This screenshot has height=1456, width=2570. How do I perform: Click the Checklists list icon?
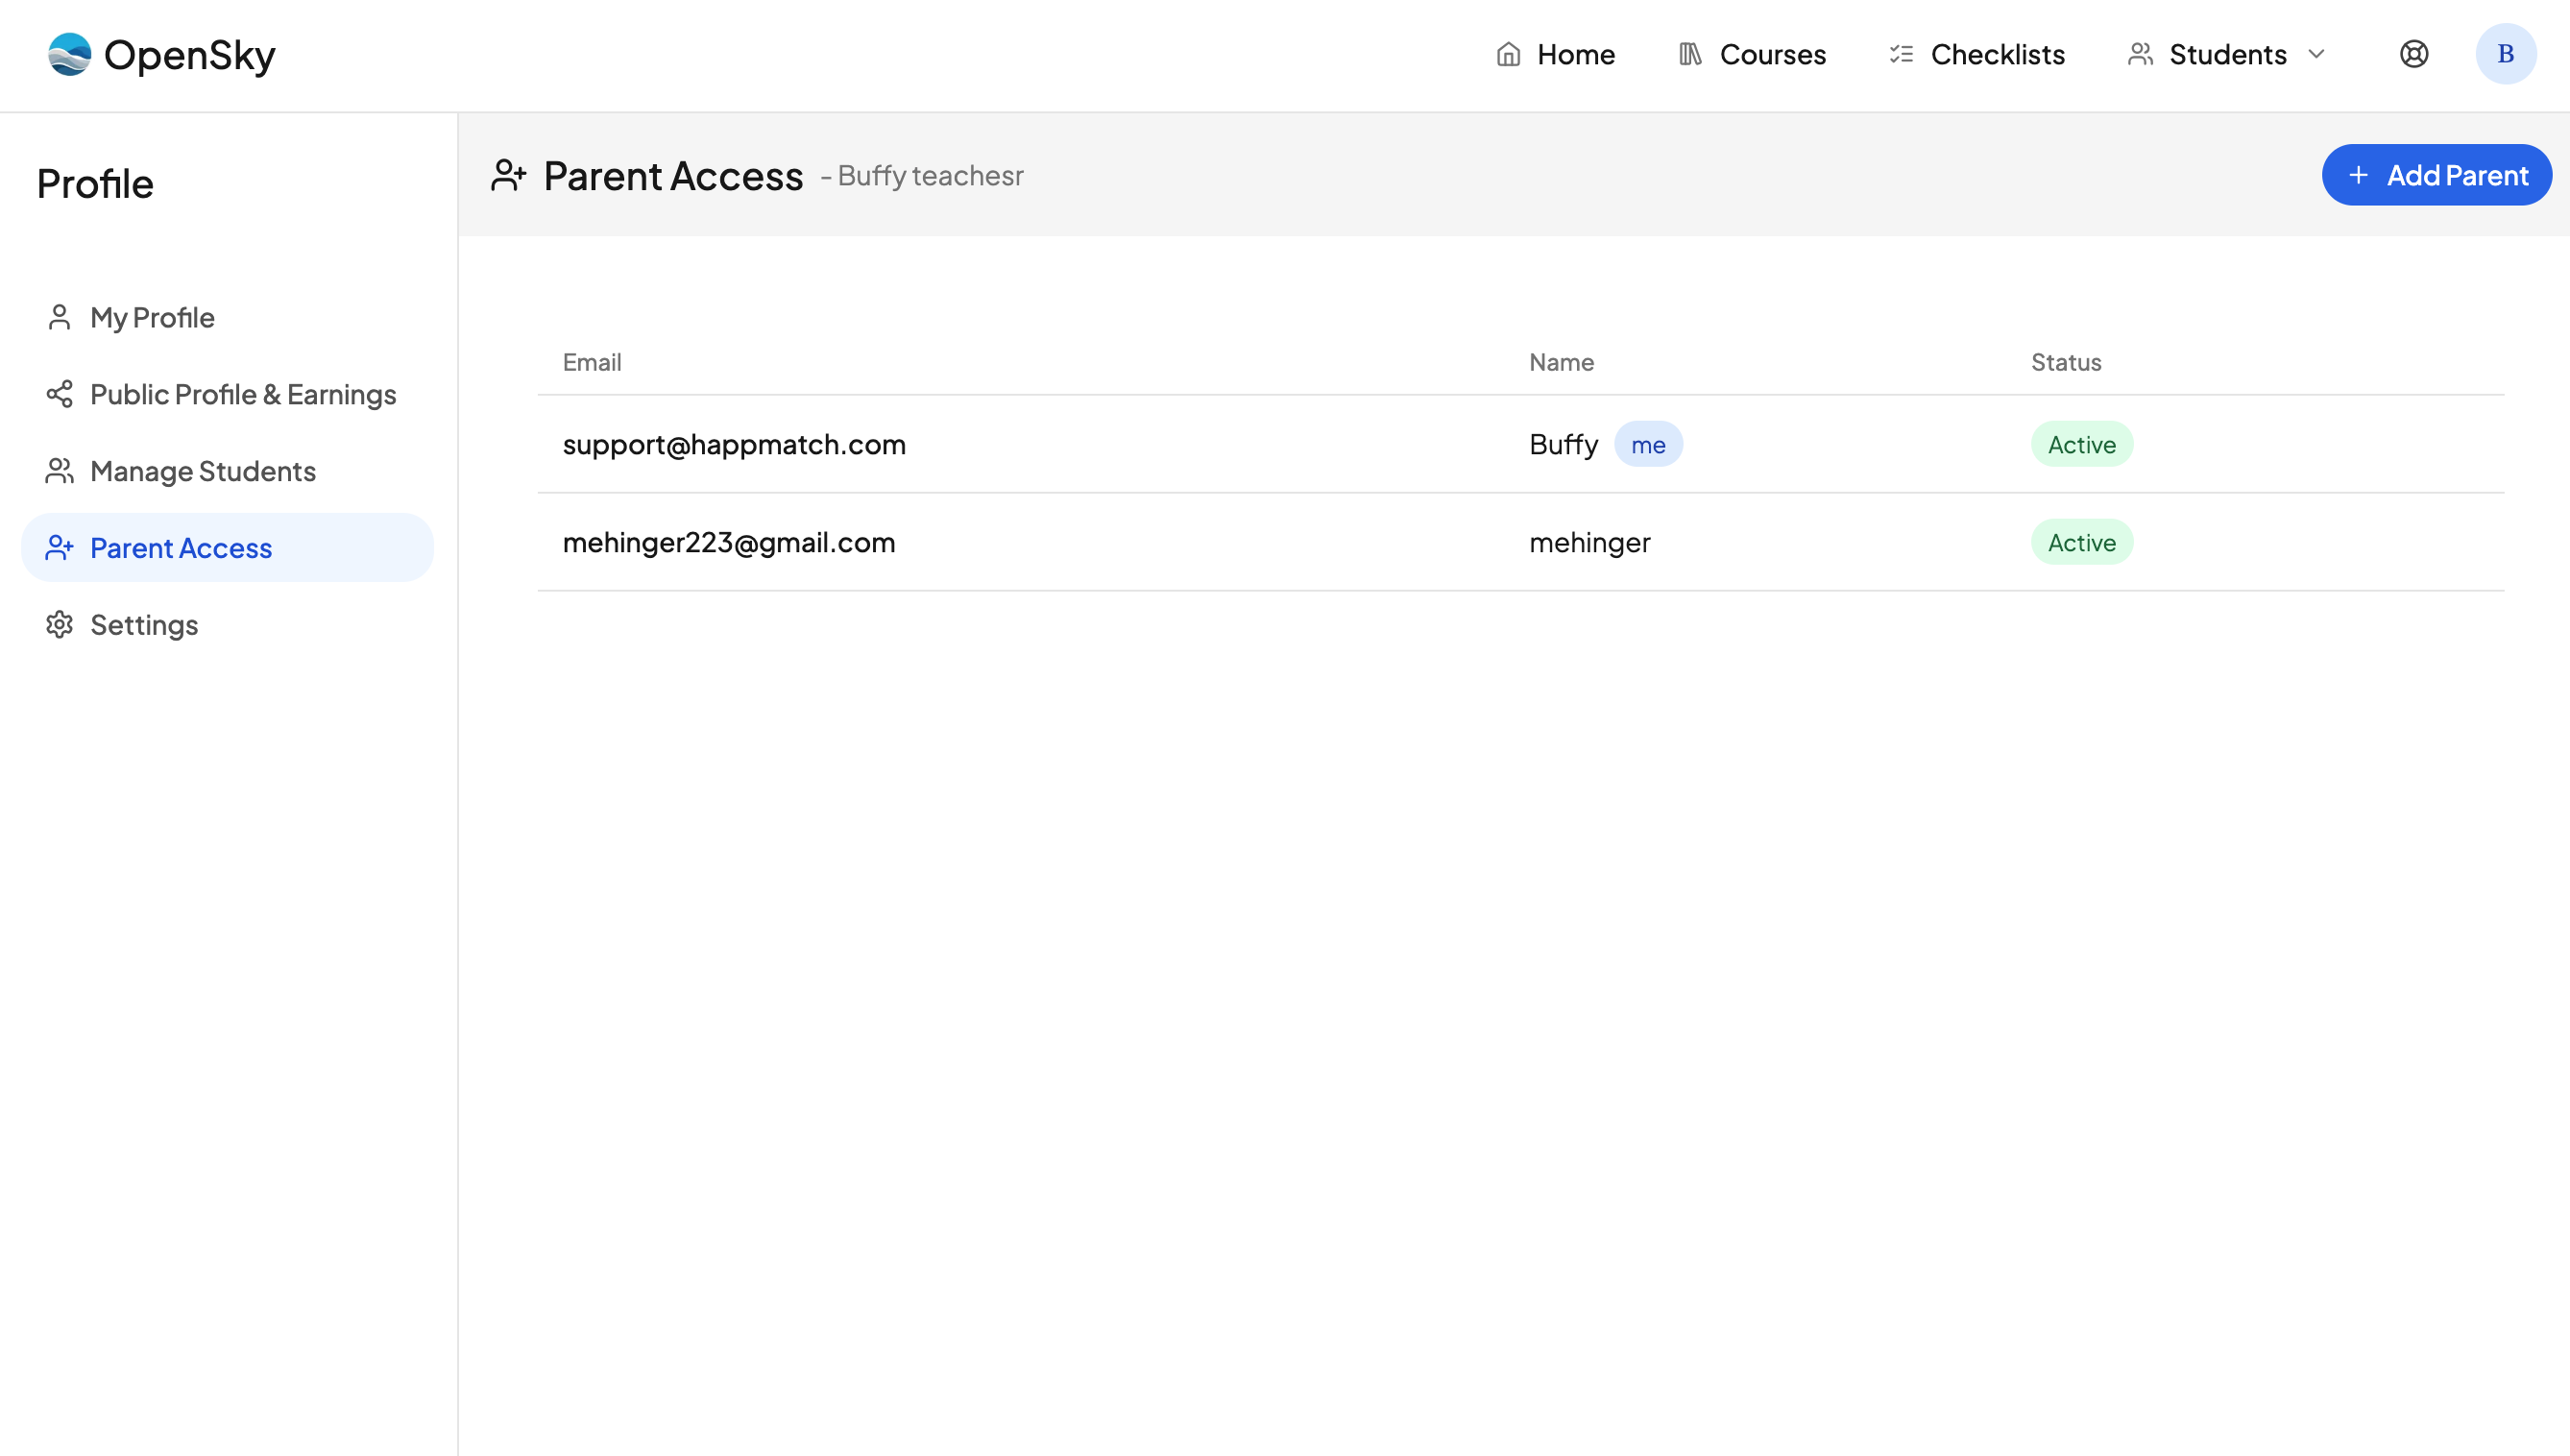1901,54
